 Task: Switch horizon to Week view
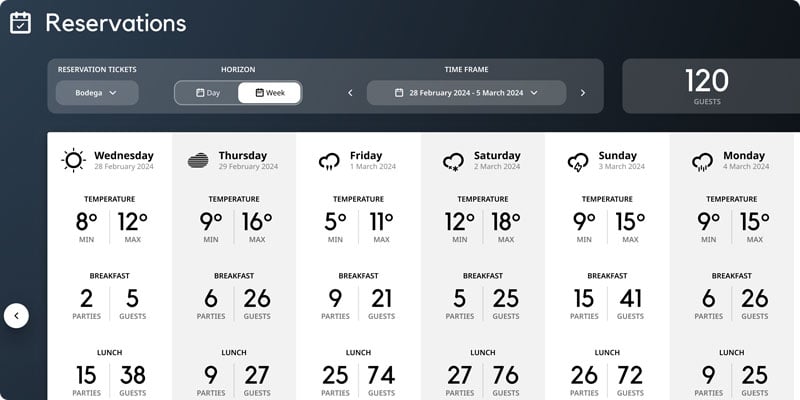click(x=269, y=93)
